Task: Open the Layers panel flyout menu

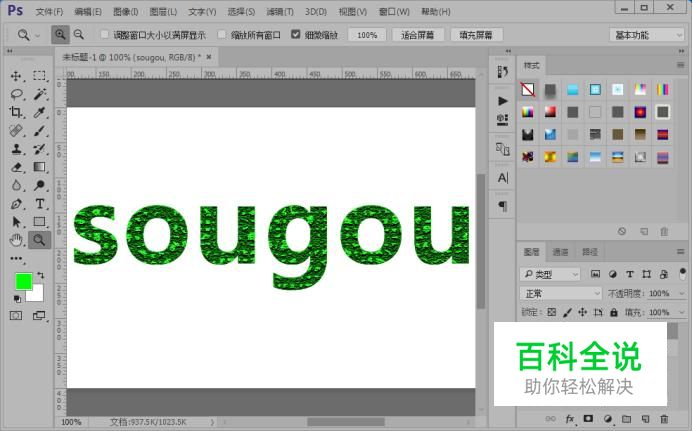Action: 680,251
